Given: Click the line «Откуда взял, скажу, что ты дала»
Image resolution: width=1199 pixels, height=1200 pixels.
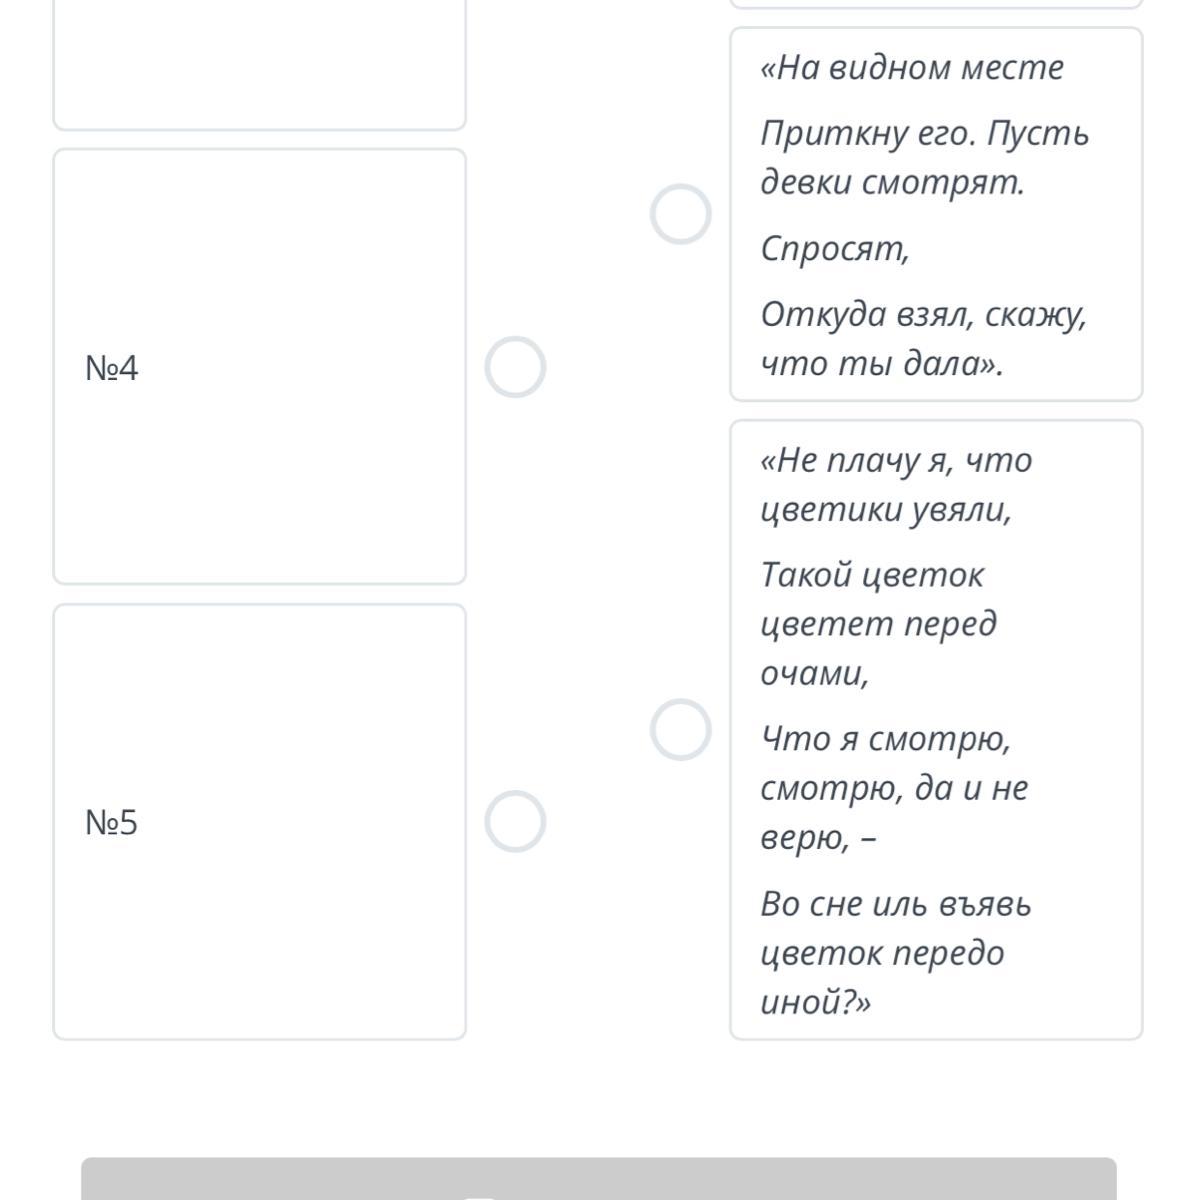Looking at the screenshot, I should pos(922,338).
